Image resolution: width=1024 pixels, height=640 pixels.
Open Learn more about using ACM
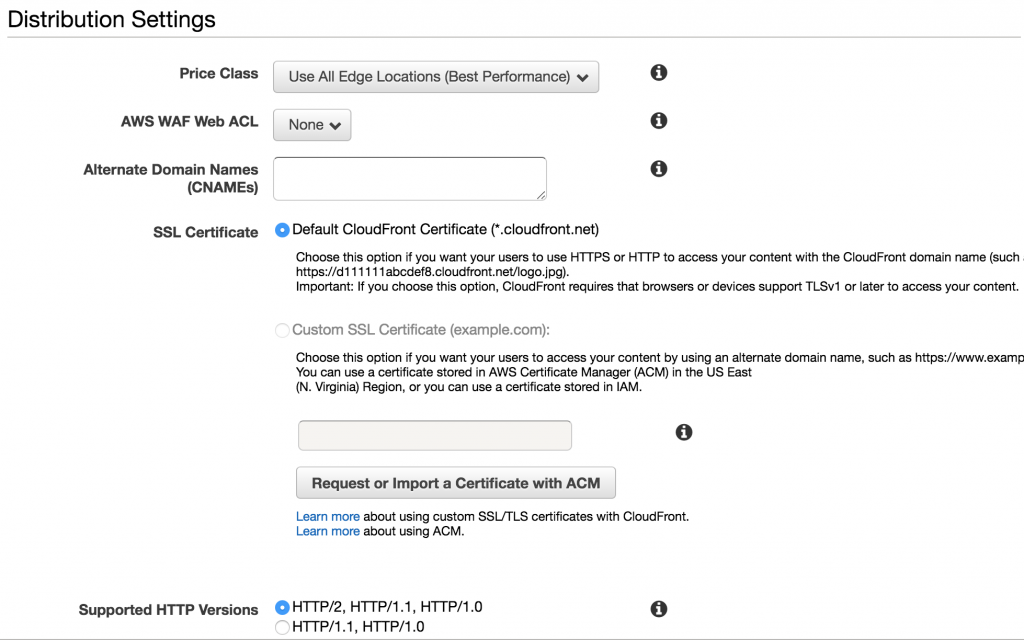327,532
